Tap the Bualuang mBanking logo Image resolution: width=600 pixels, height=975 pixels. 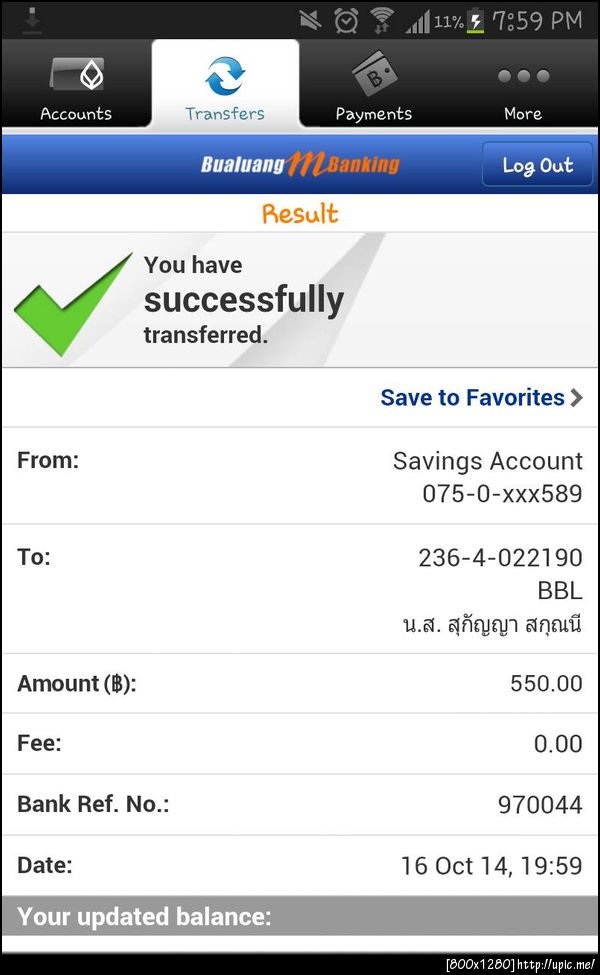point(299,164)
